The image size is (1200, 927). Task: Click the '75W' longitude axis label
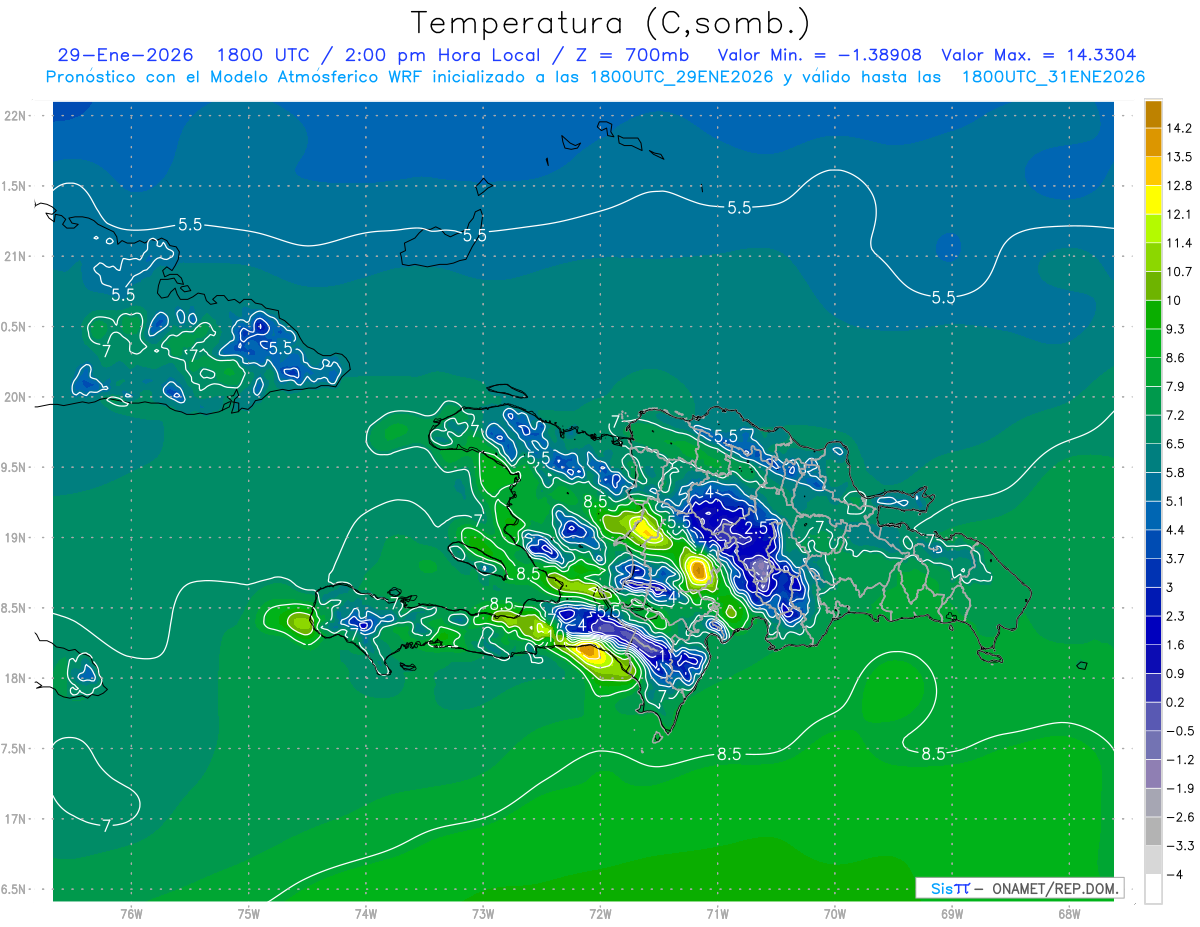click(x=249, y=914)
